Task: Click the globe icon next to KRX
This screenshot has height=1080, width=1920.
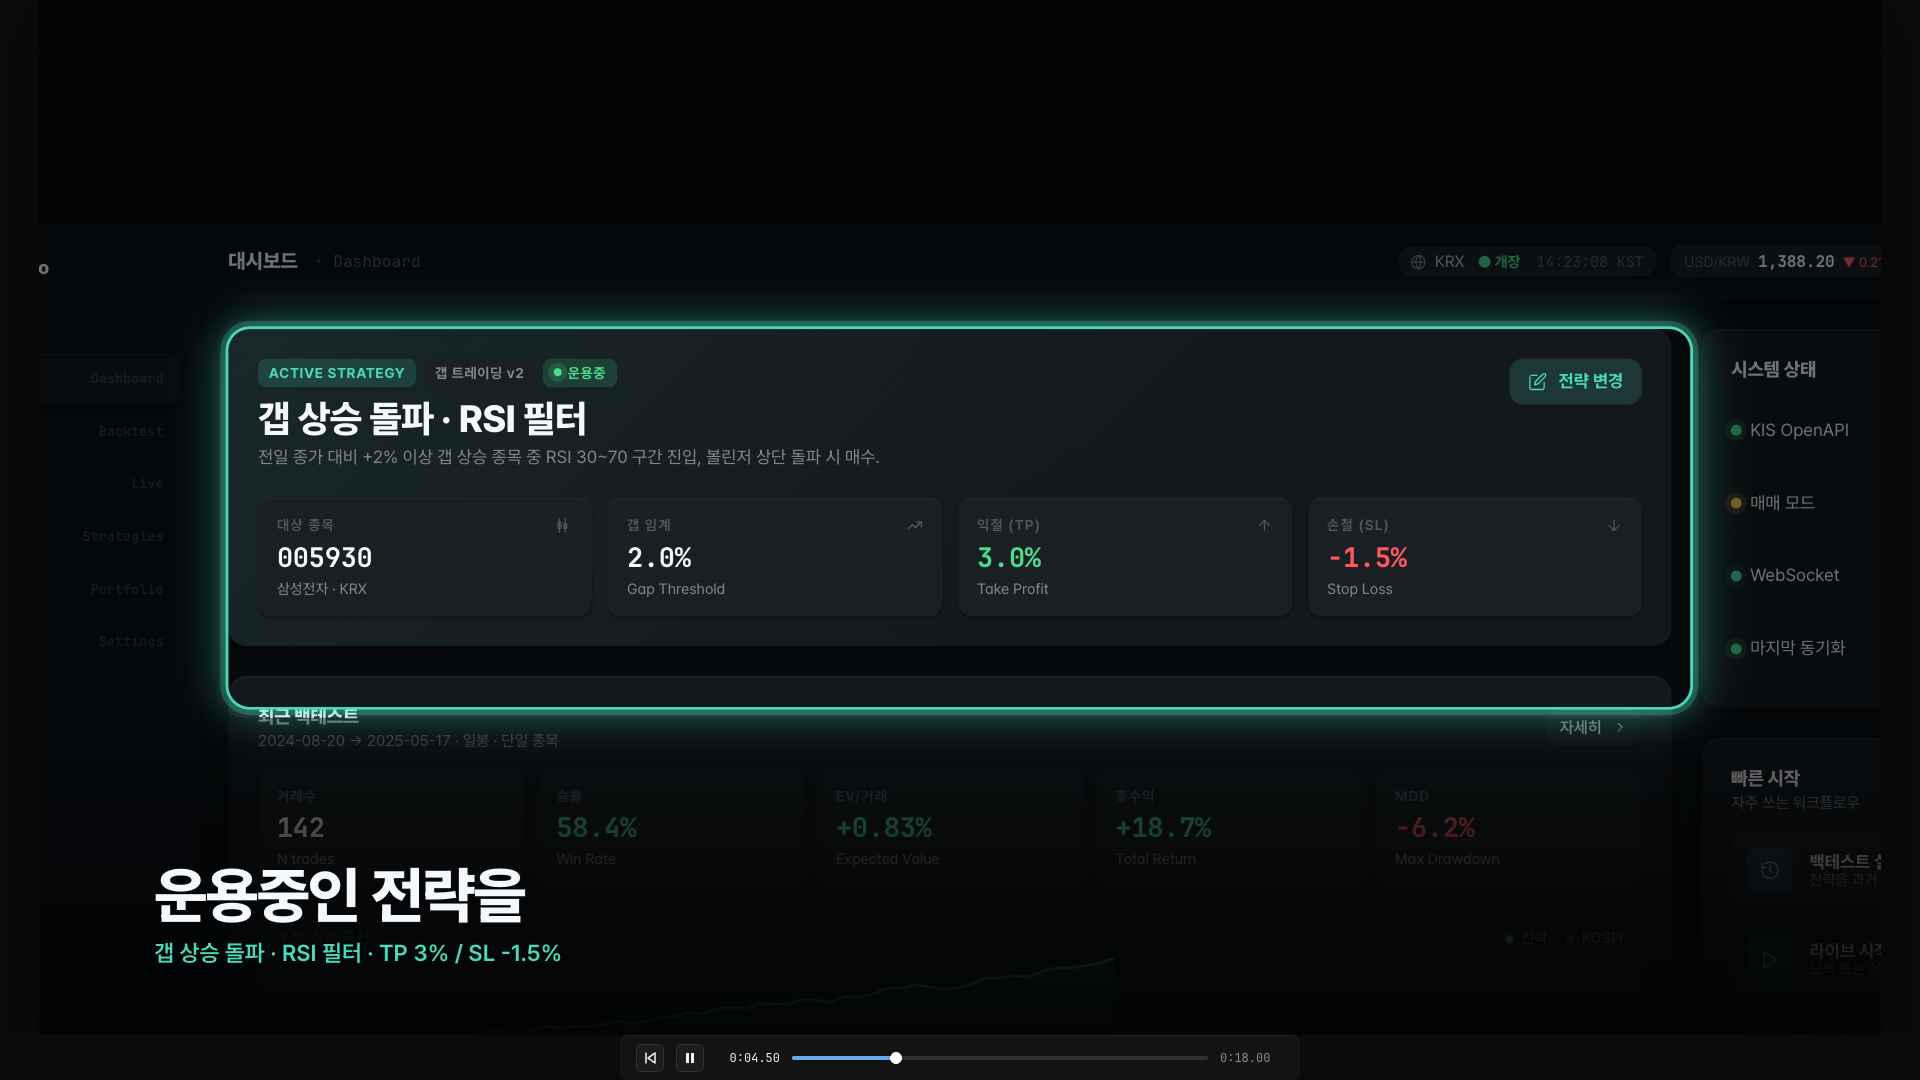Action: (1418, 262)
